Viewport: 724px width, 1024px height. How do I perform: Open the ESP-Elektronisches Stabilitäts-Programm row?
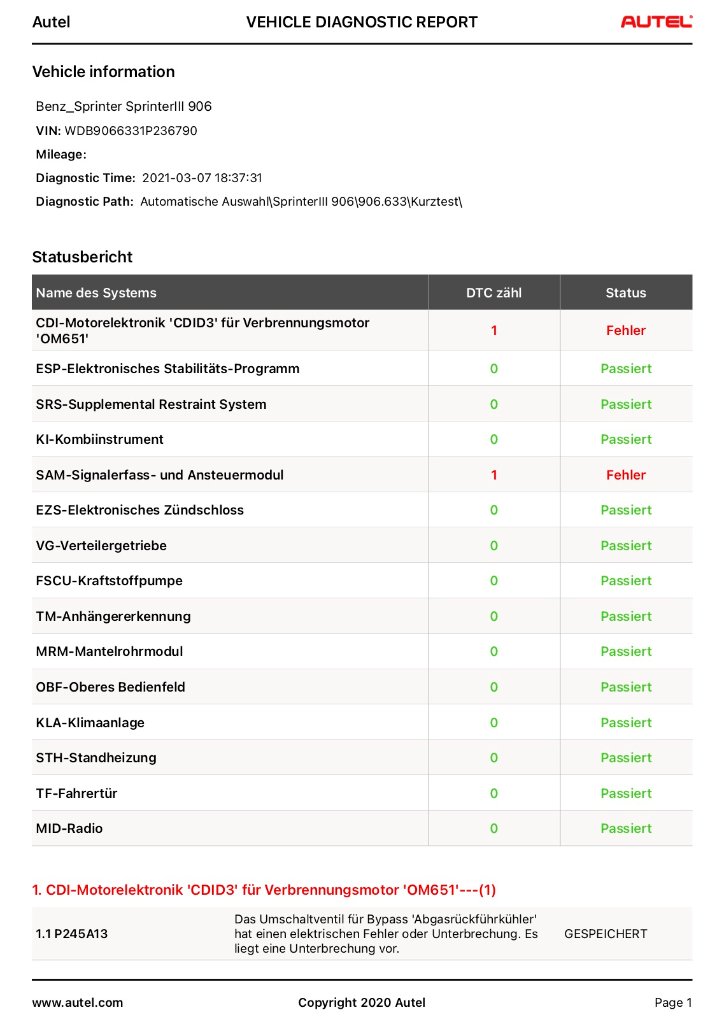pos(167,369)
